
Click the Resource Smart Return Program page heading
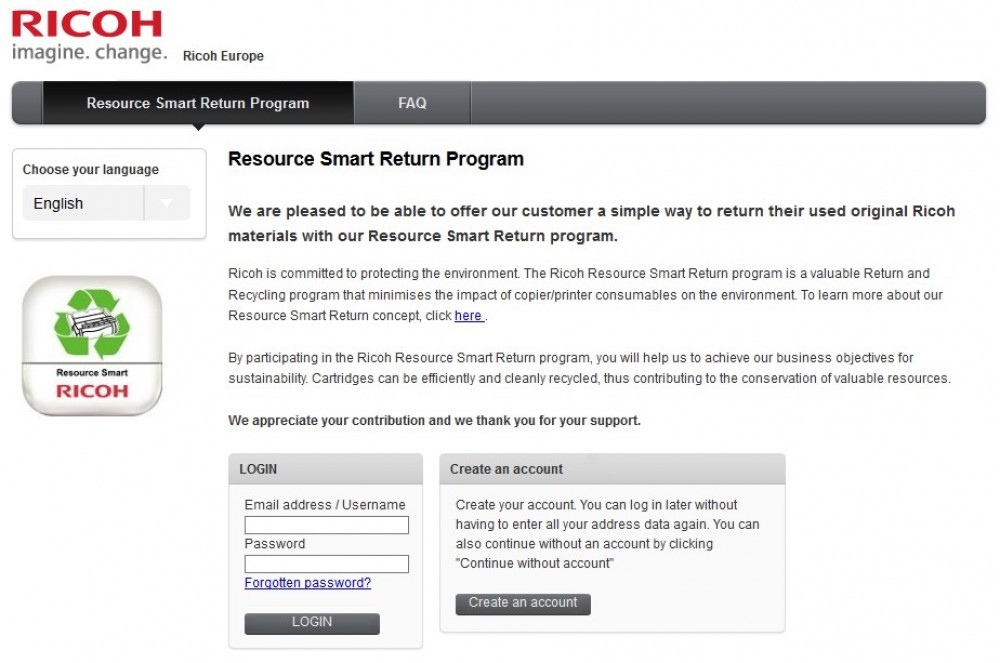(x=376, y=159)
